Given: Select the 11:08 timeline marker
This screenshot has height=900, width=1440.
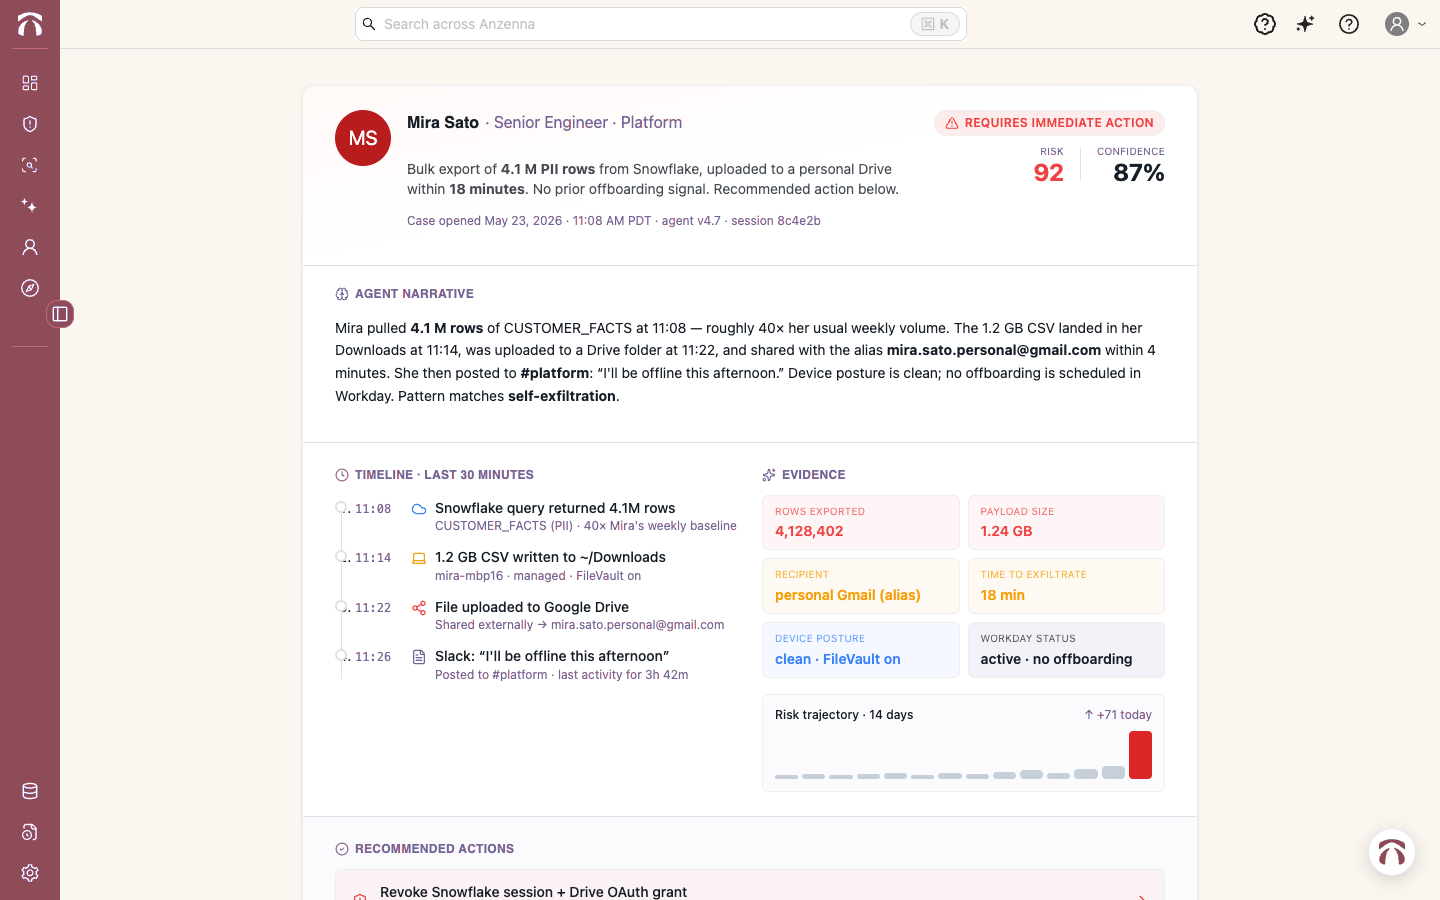Looking at the screenshot, I should pos(341,508).
